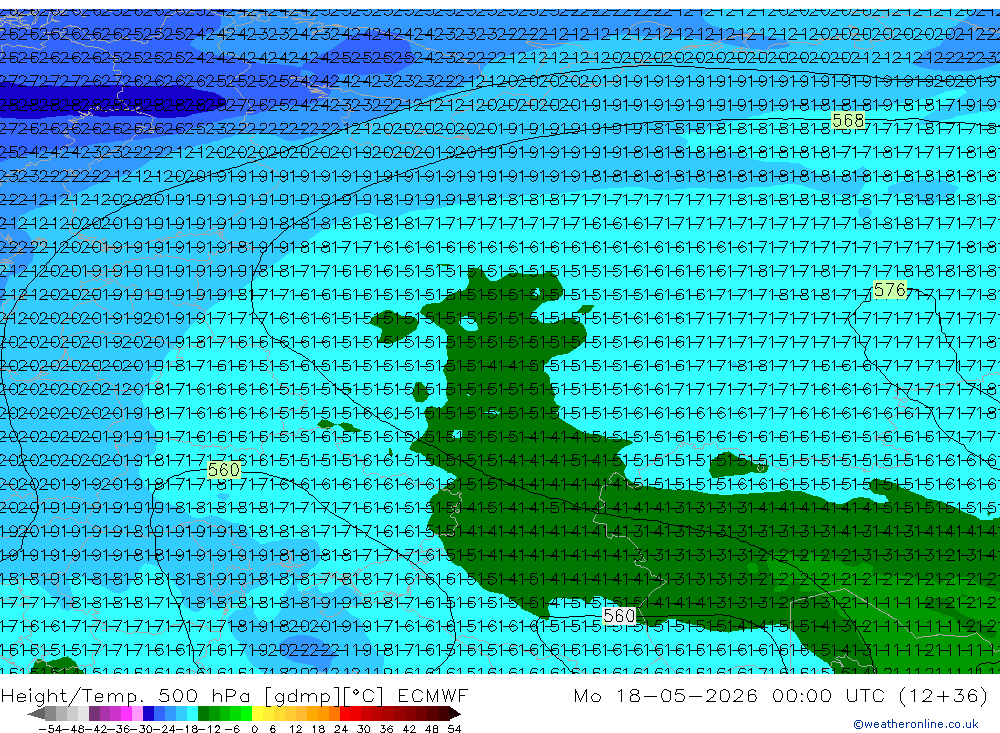This screenshot has width=1000, height=733.
Task: Open the weatheronline.co.uk copyright link
Action: pyautogui.click(x=916, y=724)
